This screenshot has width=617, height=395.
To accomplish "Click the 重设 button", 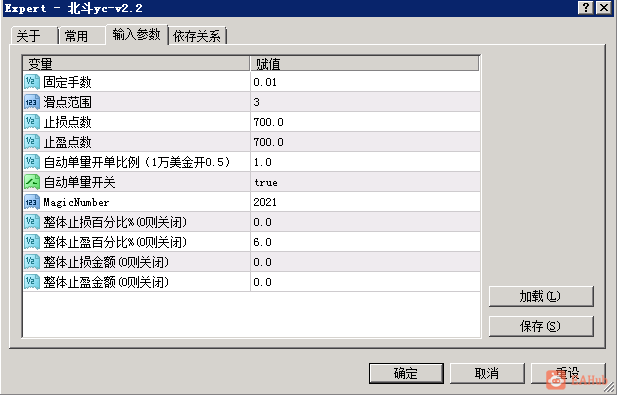I will click(568, 373).
